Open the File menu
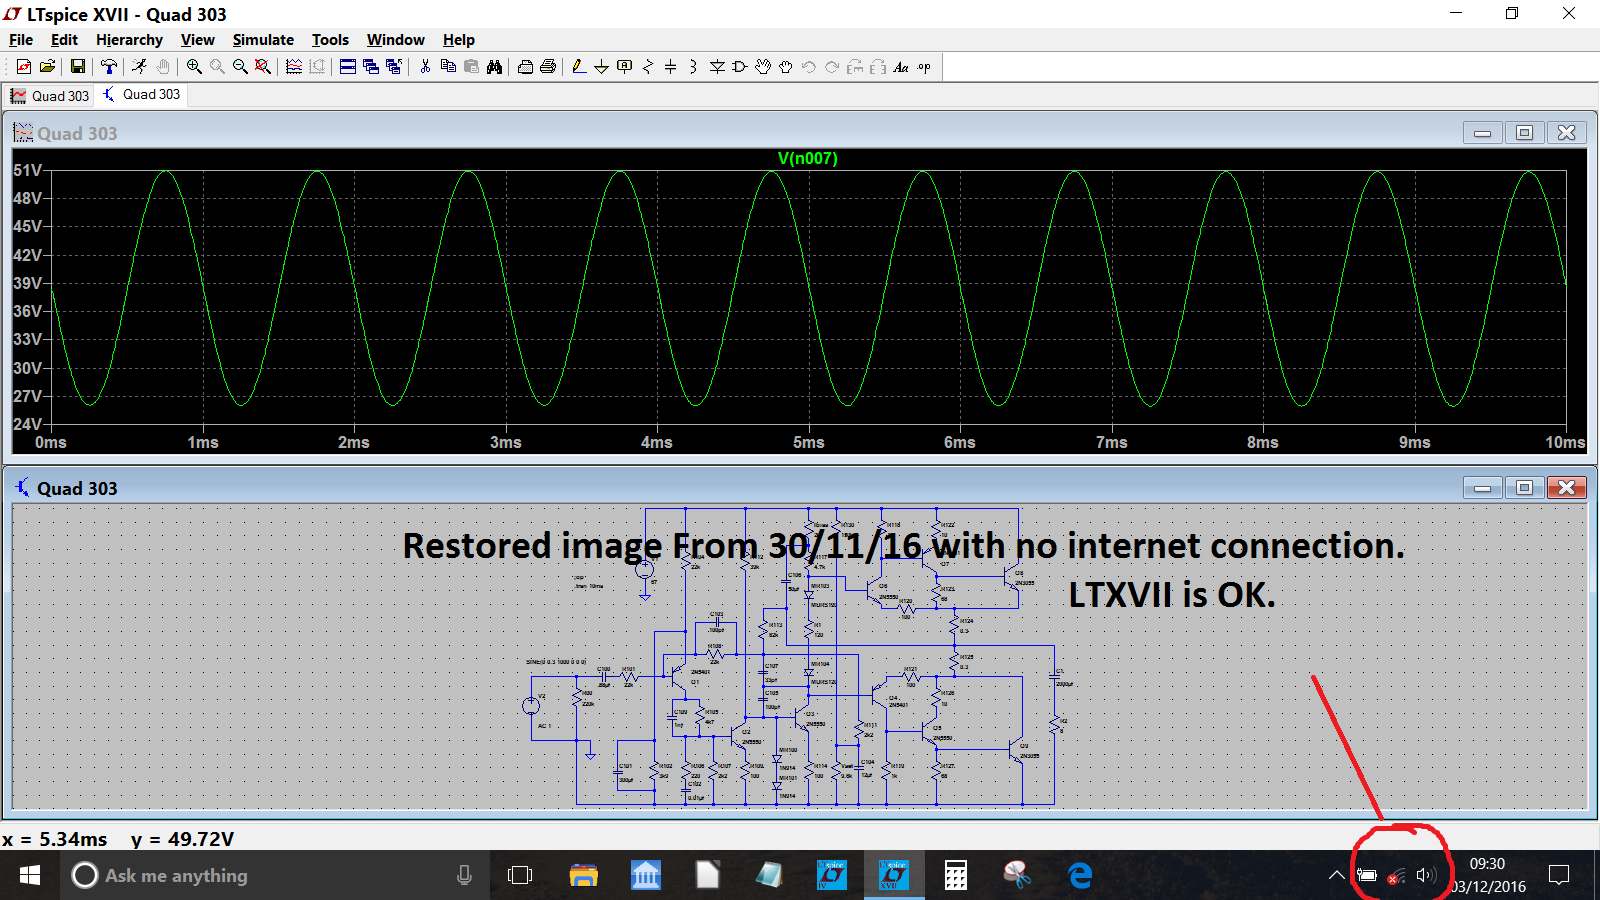The height and width of the screenshot is (900, 1600). [x=21, y=40]
